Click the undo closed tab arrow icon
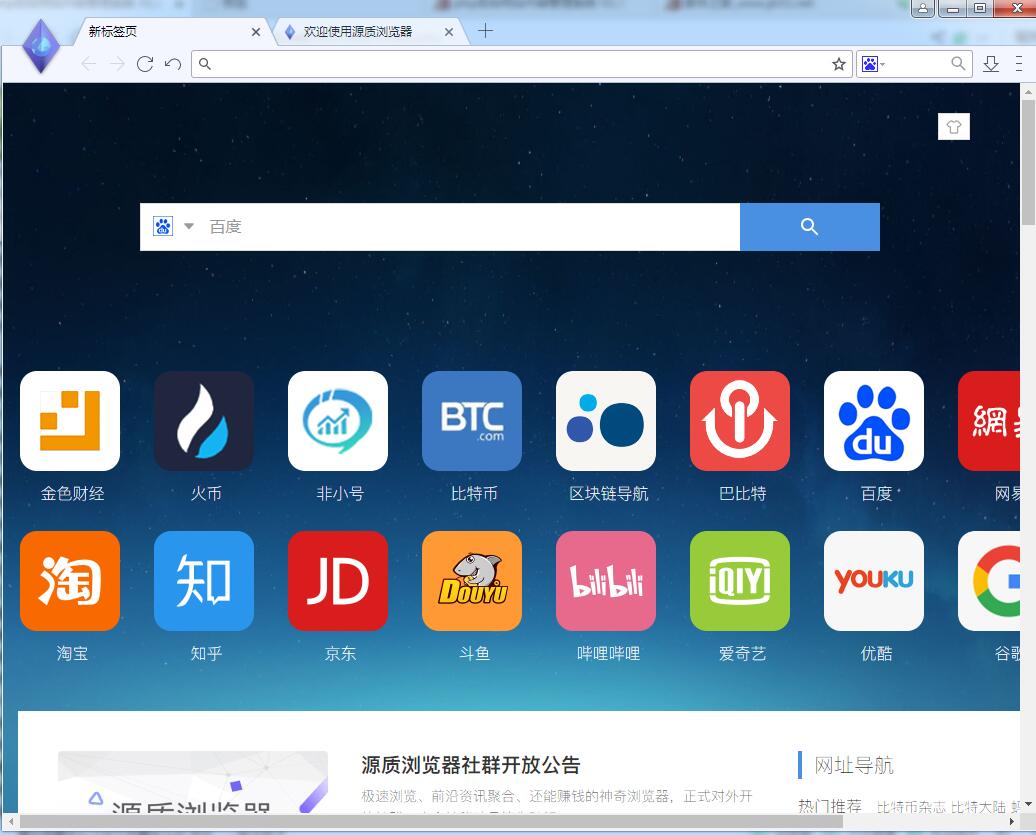This screenshot has height=835, width=1036. [x=173, y=64]
